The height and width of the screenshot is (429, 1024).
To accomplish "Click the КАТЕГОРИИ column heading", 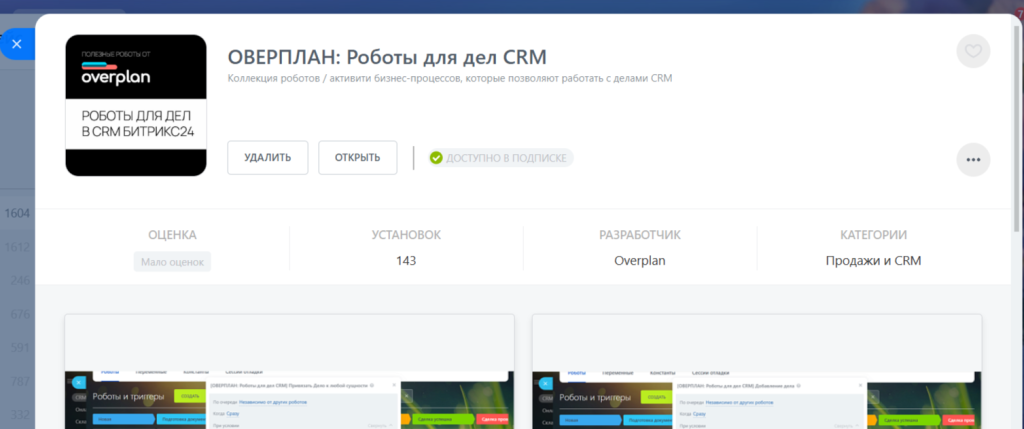I will [873, 235].
